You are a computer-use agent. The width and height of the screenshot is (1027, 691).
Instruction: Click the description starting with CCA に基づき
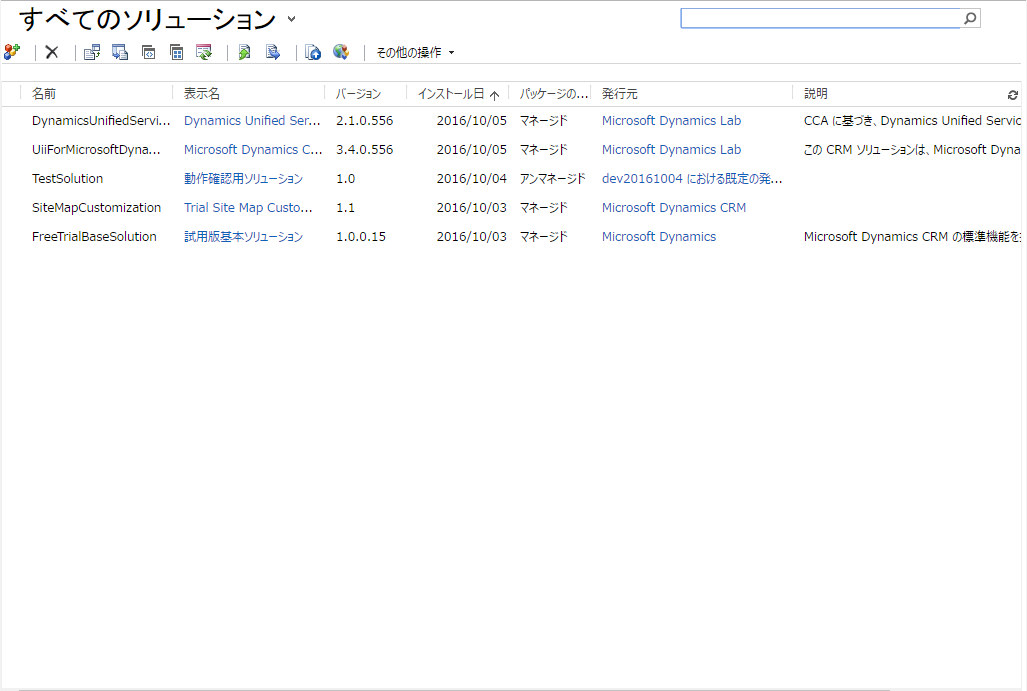click(912, 121)
